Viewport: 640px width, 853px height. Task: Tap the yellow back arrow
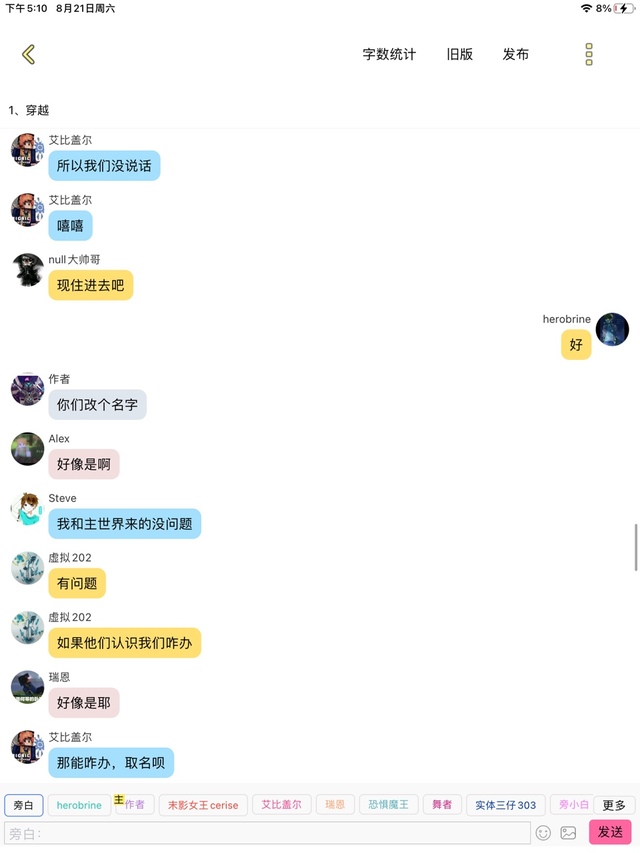28,54
